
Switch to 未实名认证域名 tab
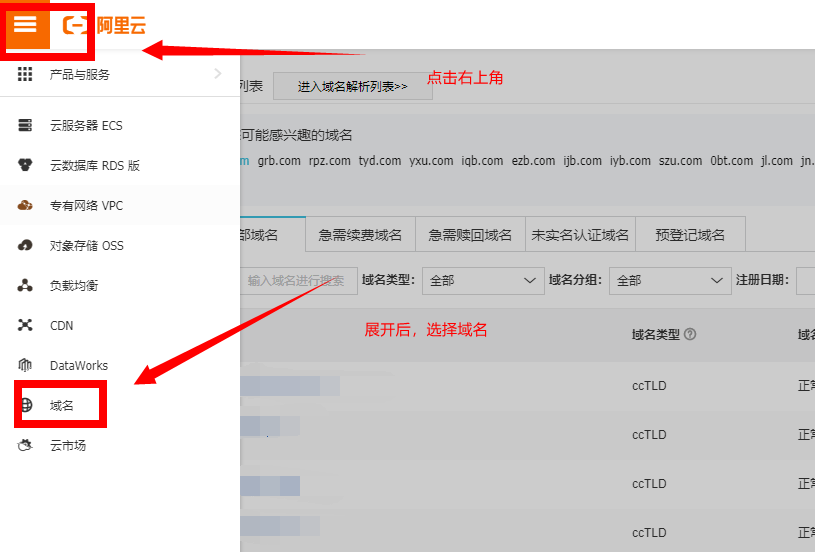coord(580,235)
